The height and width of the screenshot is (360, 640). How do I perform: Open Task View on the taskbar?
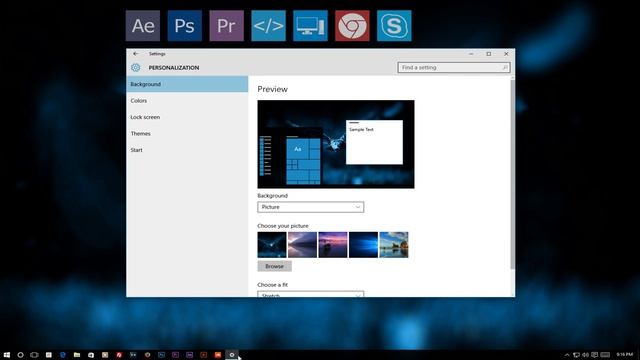[x=34, y=355]
